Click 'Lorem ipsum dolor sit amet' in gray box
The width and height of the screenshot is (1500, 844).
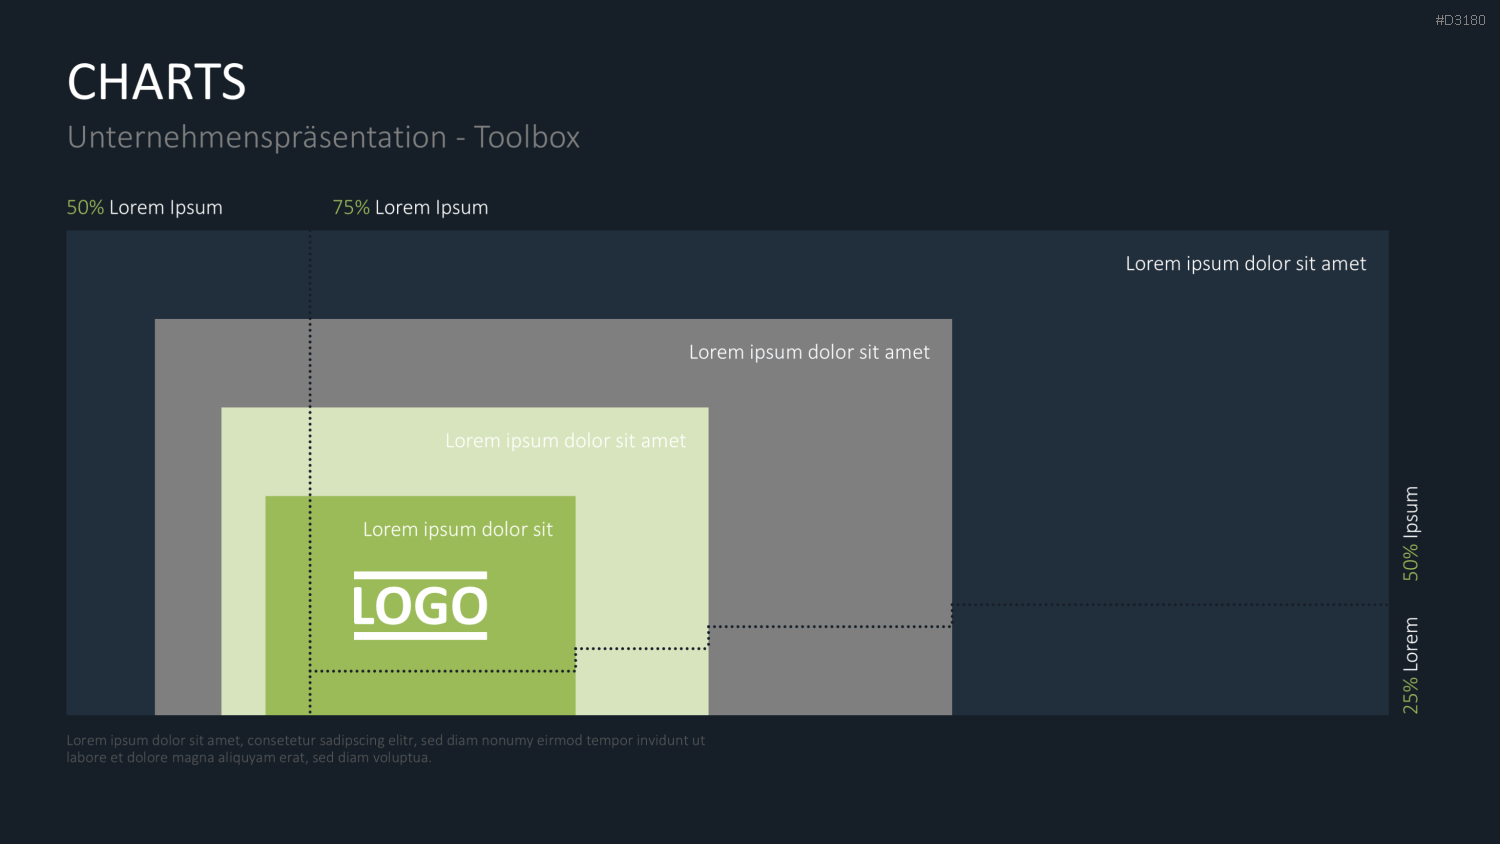pos(809,352)
